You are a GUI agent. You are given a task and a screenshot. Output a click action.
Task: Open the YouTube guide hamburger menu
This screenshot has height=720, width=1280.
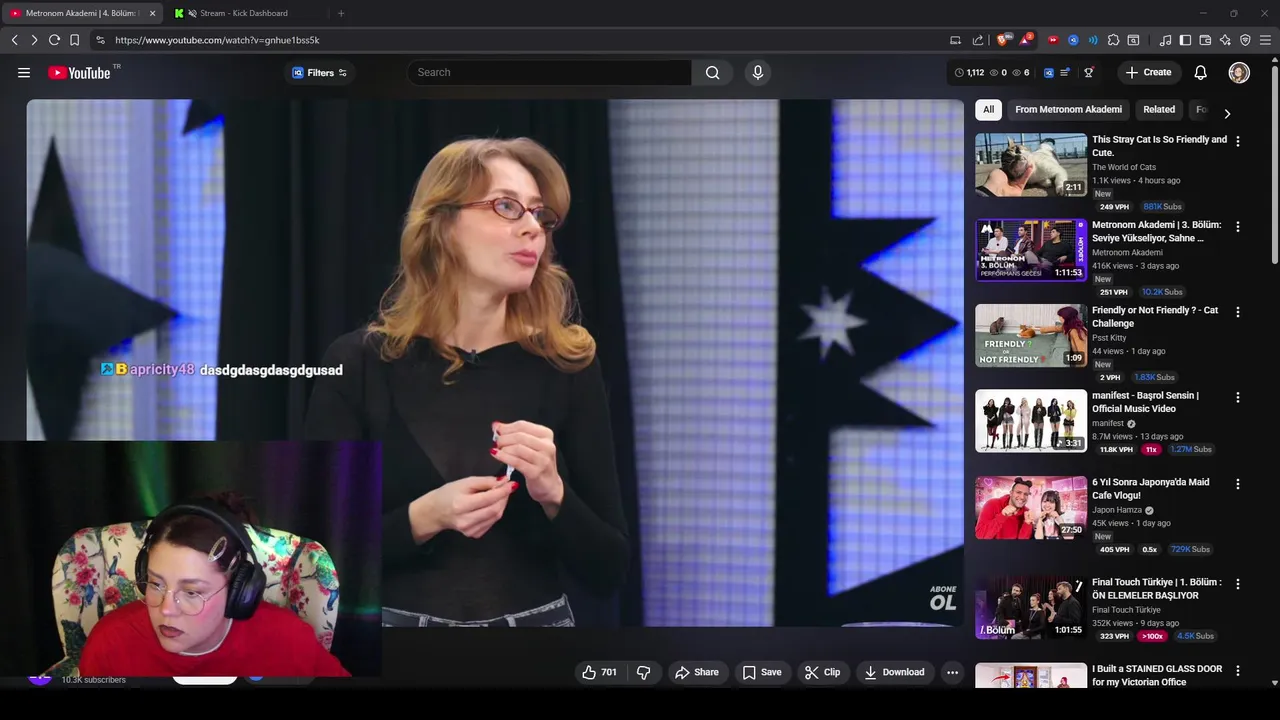tap(24, 72)
